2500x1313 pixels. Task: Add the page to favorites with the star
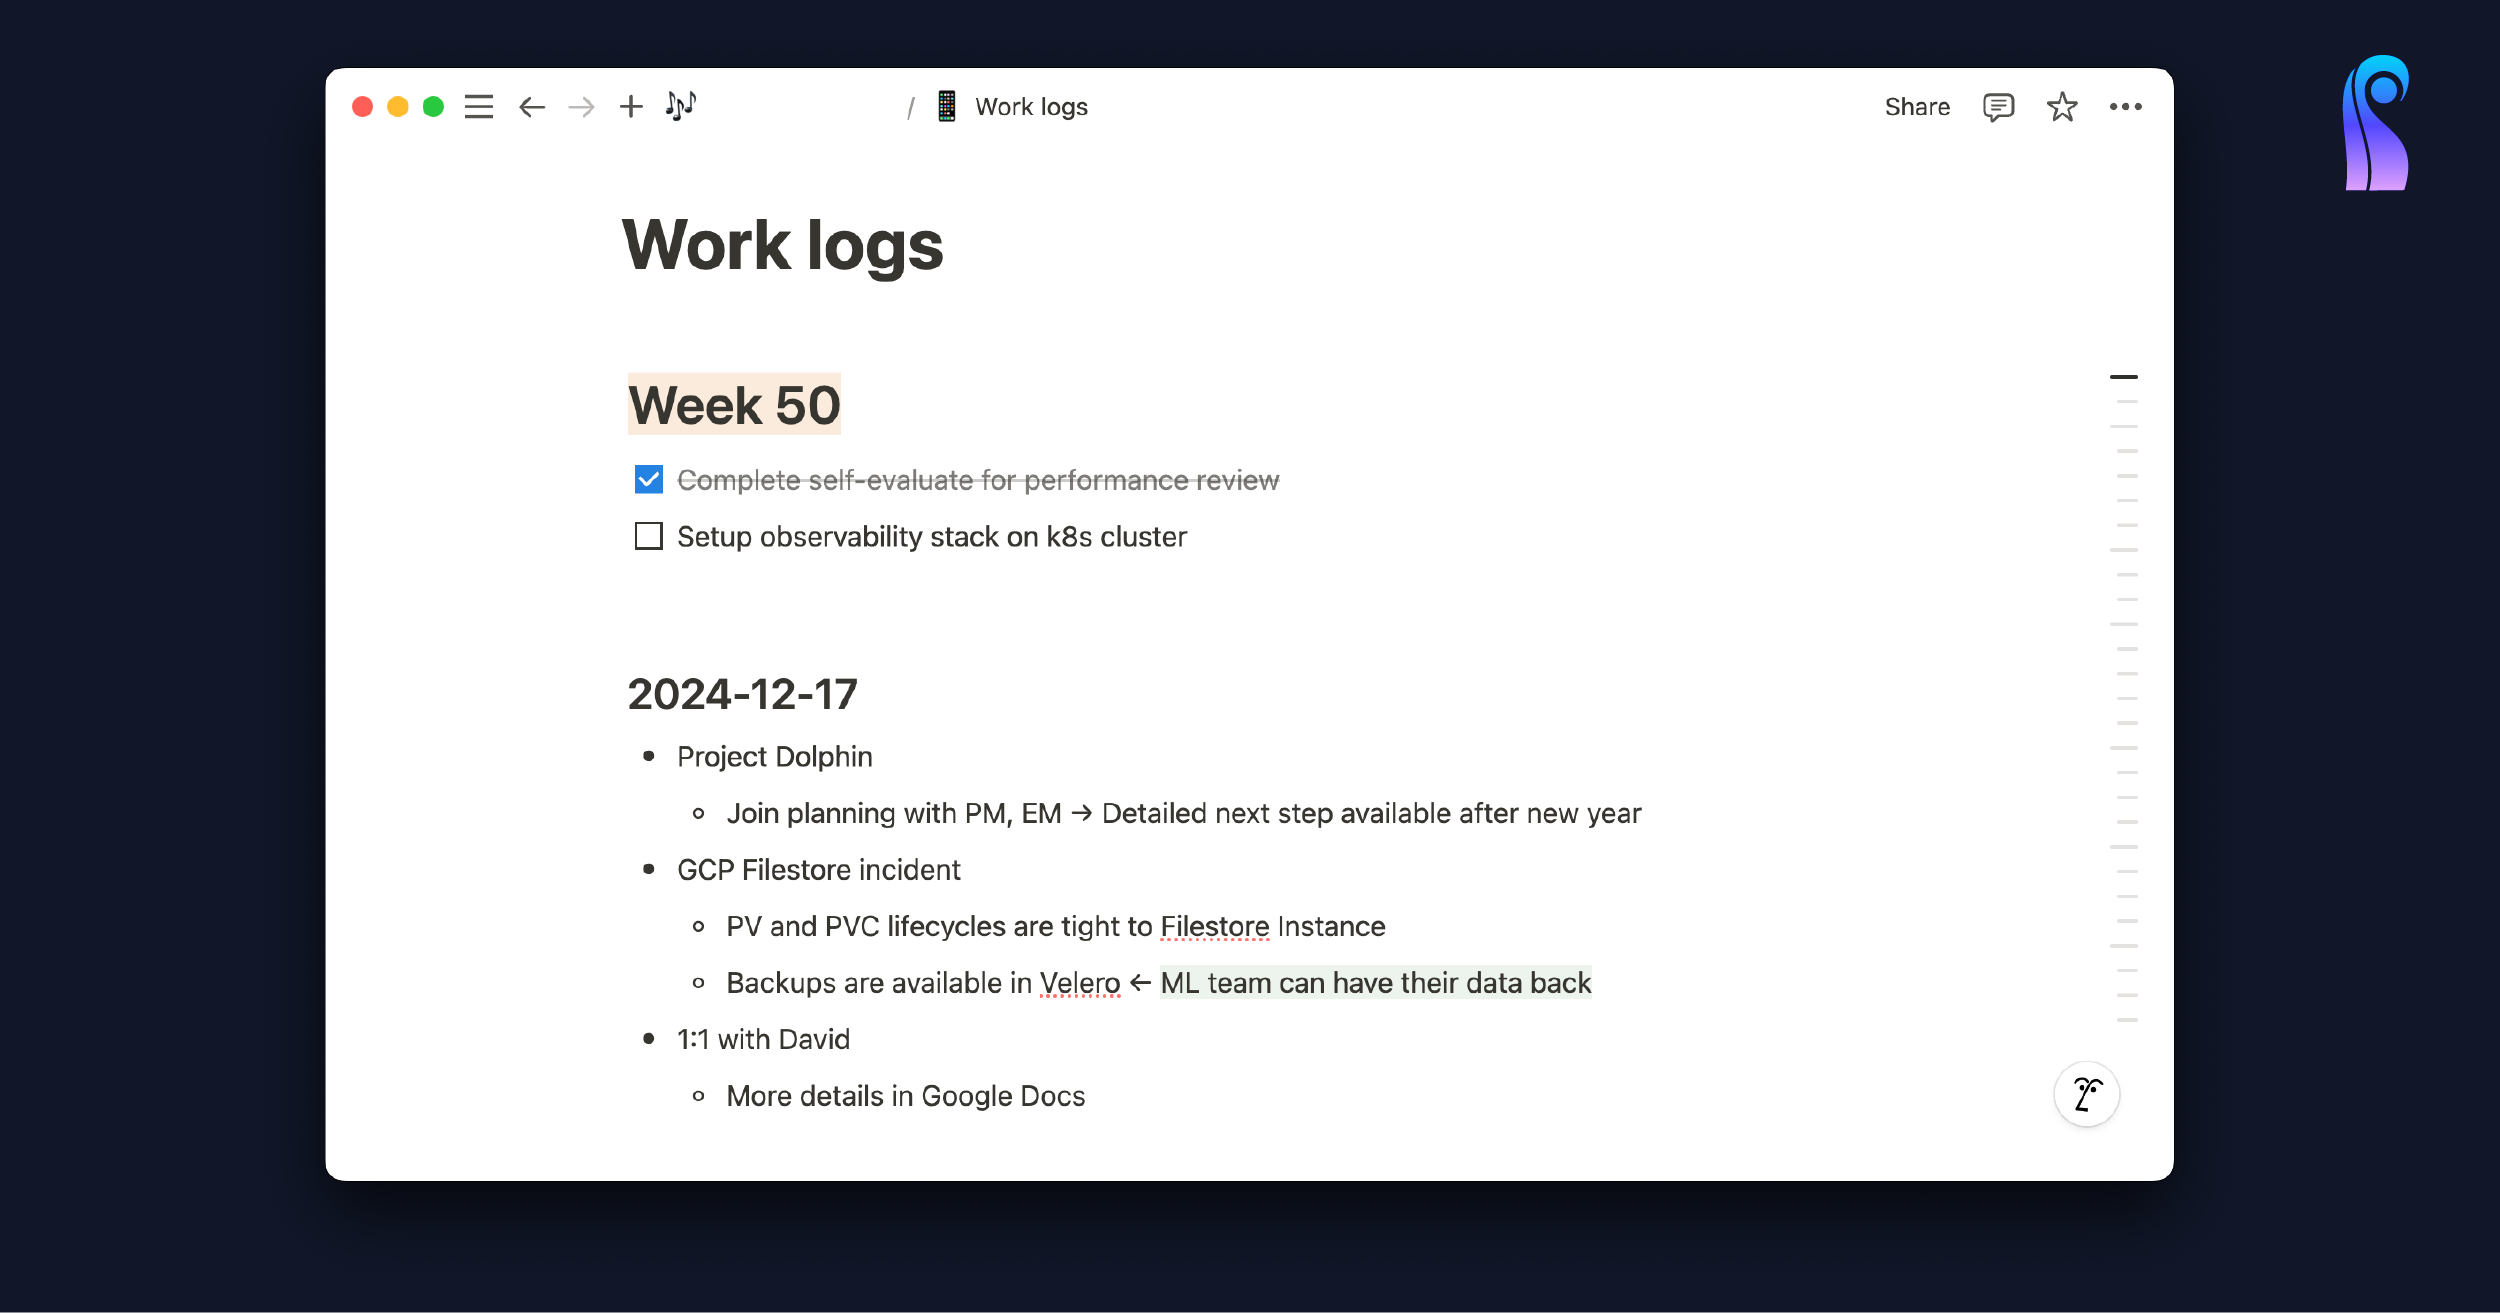2062,107
